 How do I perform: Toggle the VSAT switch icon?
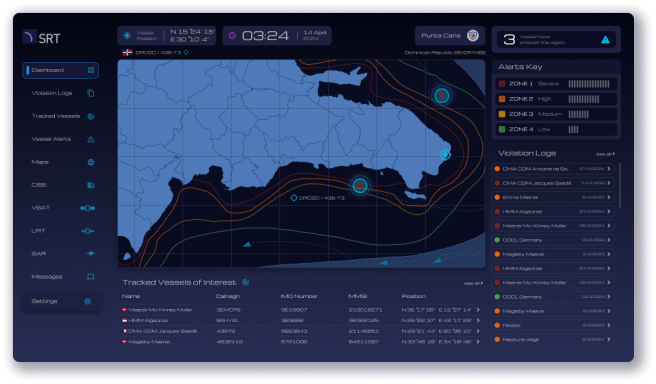click(x=87, y=208)
